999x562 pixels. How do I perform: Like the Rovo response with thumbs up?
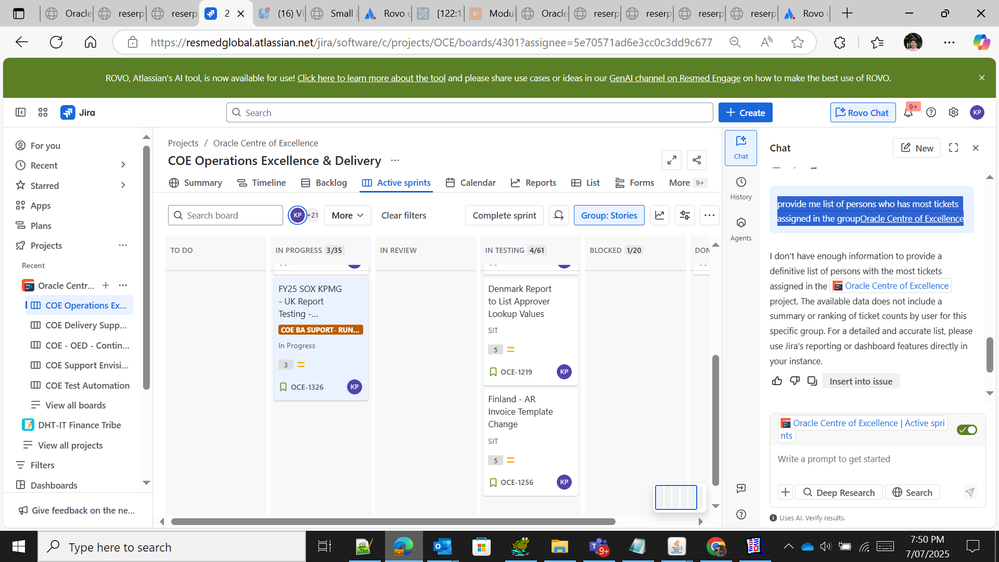click(x=777, y=381)
